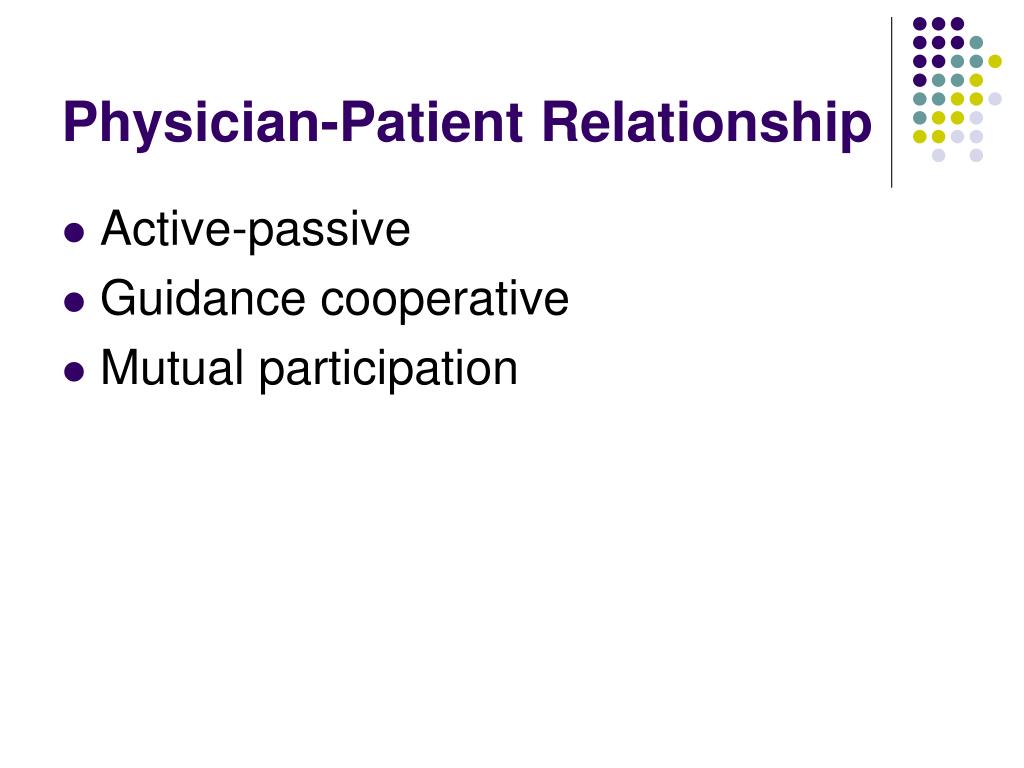
Task: Click the bullet dot before Mutual participation
Action: pos(74,372)
